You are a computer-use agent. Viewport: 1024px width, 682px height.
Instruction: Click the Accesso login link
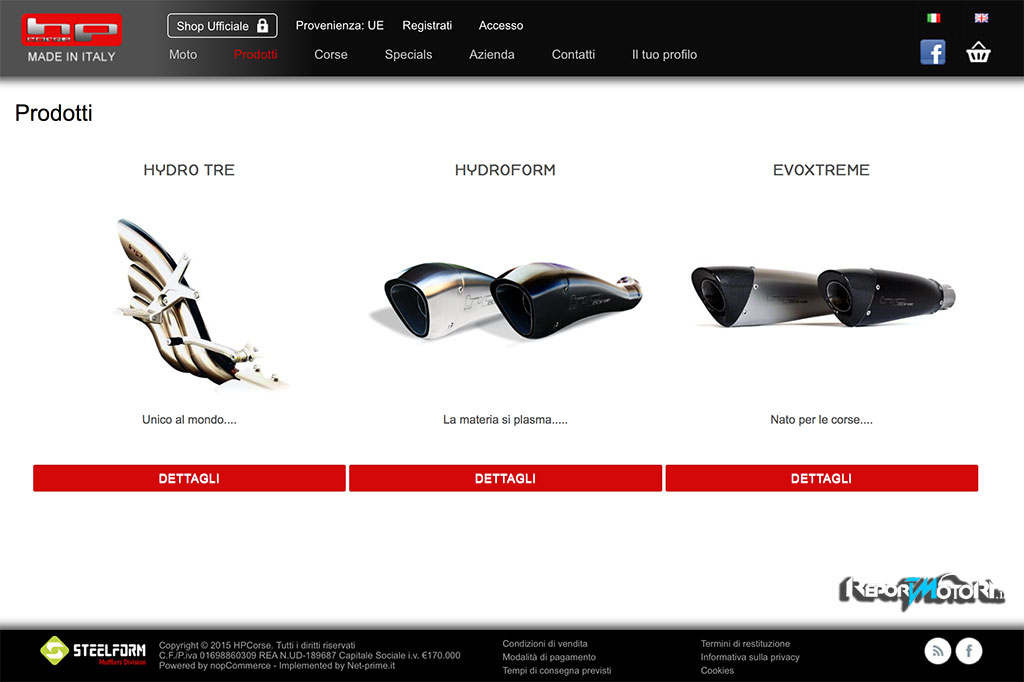pyautogui.click(x=501, y=25)
